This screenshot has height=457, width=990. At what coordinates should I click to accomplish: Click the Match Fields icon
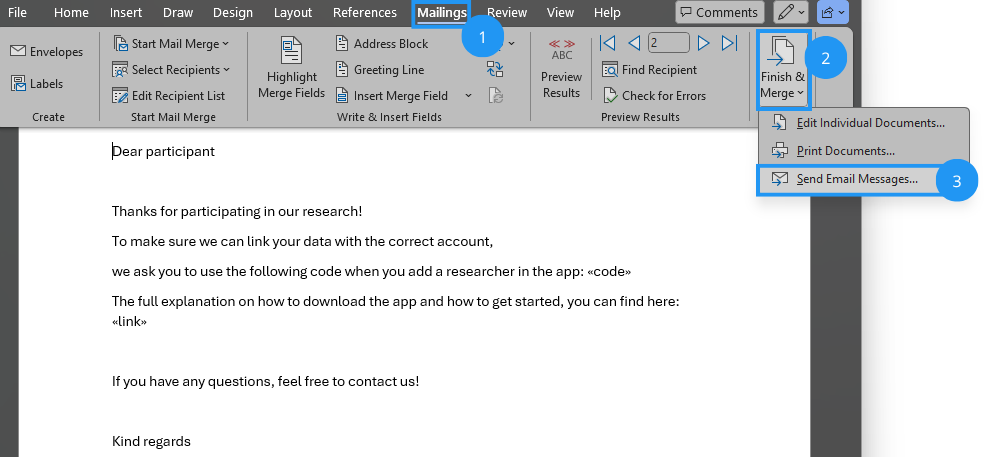[495, 69]
